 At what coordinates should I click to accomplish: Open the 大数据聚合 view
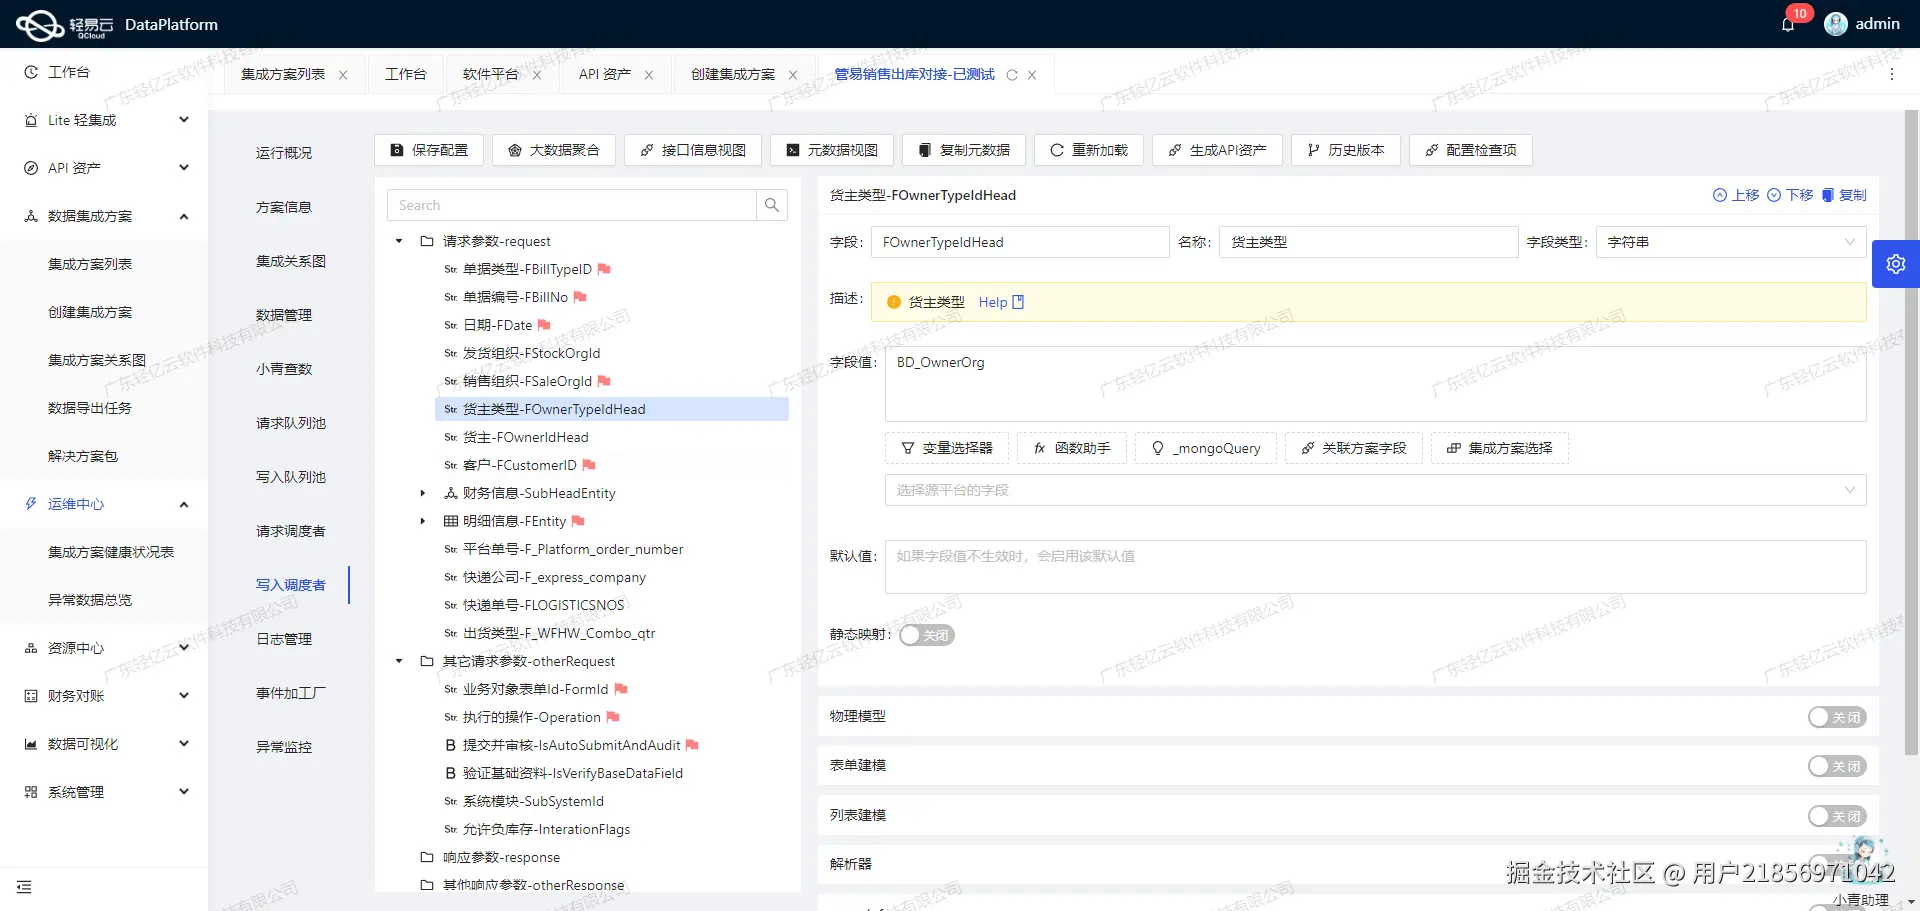[x=554, y=150]
